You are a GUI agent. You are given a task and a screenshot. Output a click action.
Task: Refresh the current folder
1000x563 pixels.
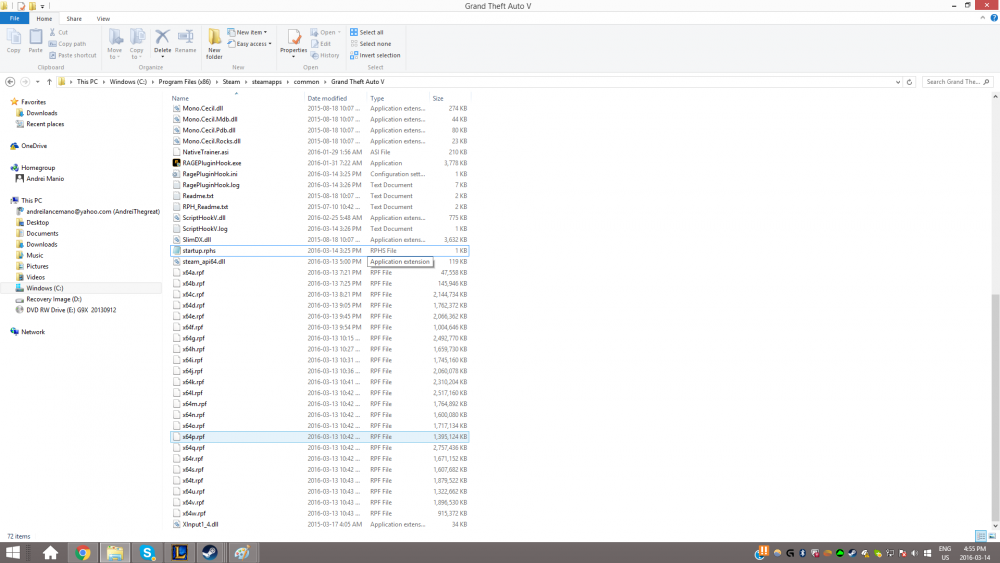tap(909, 82)
